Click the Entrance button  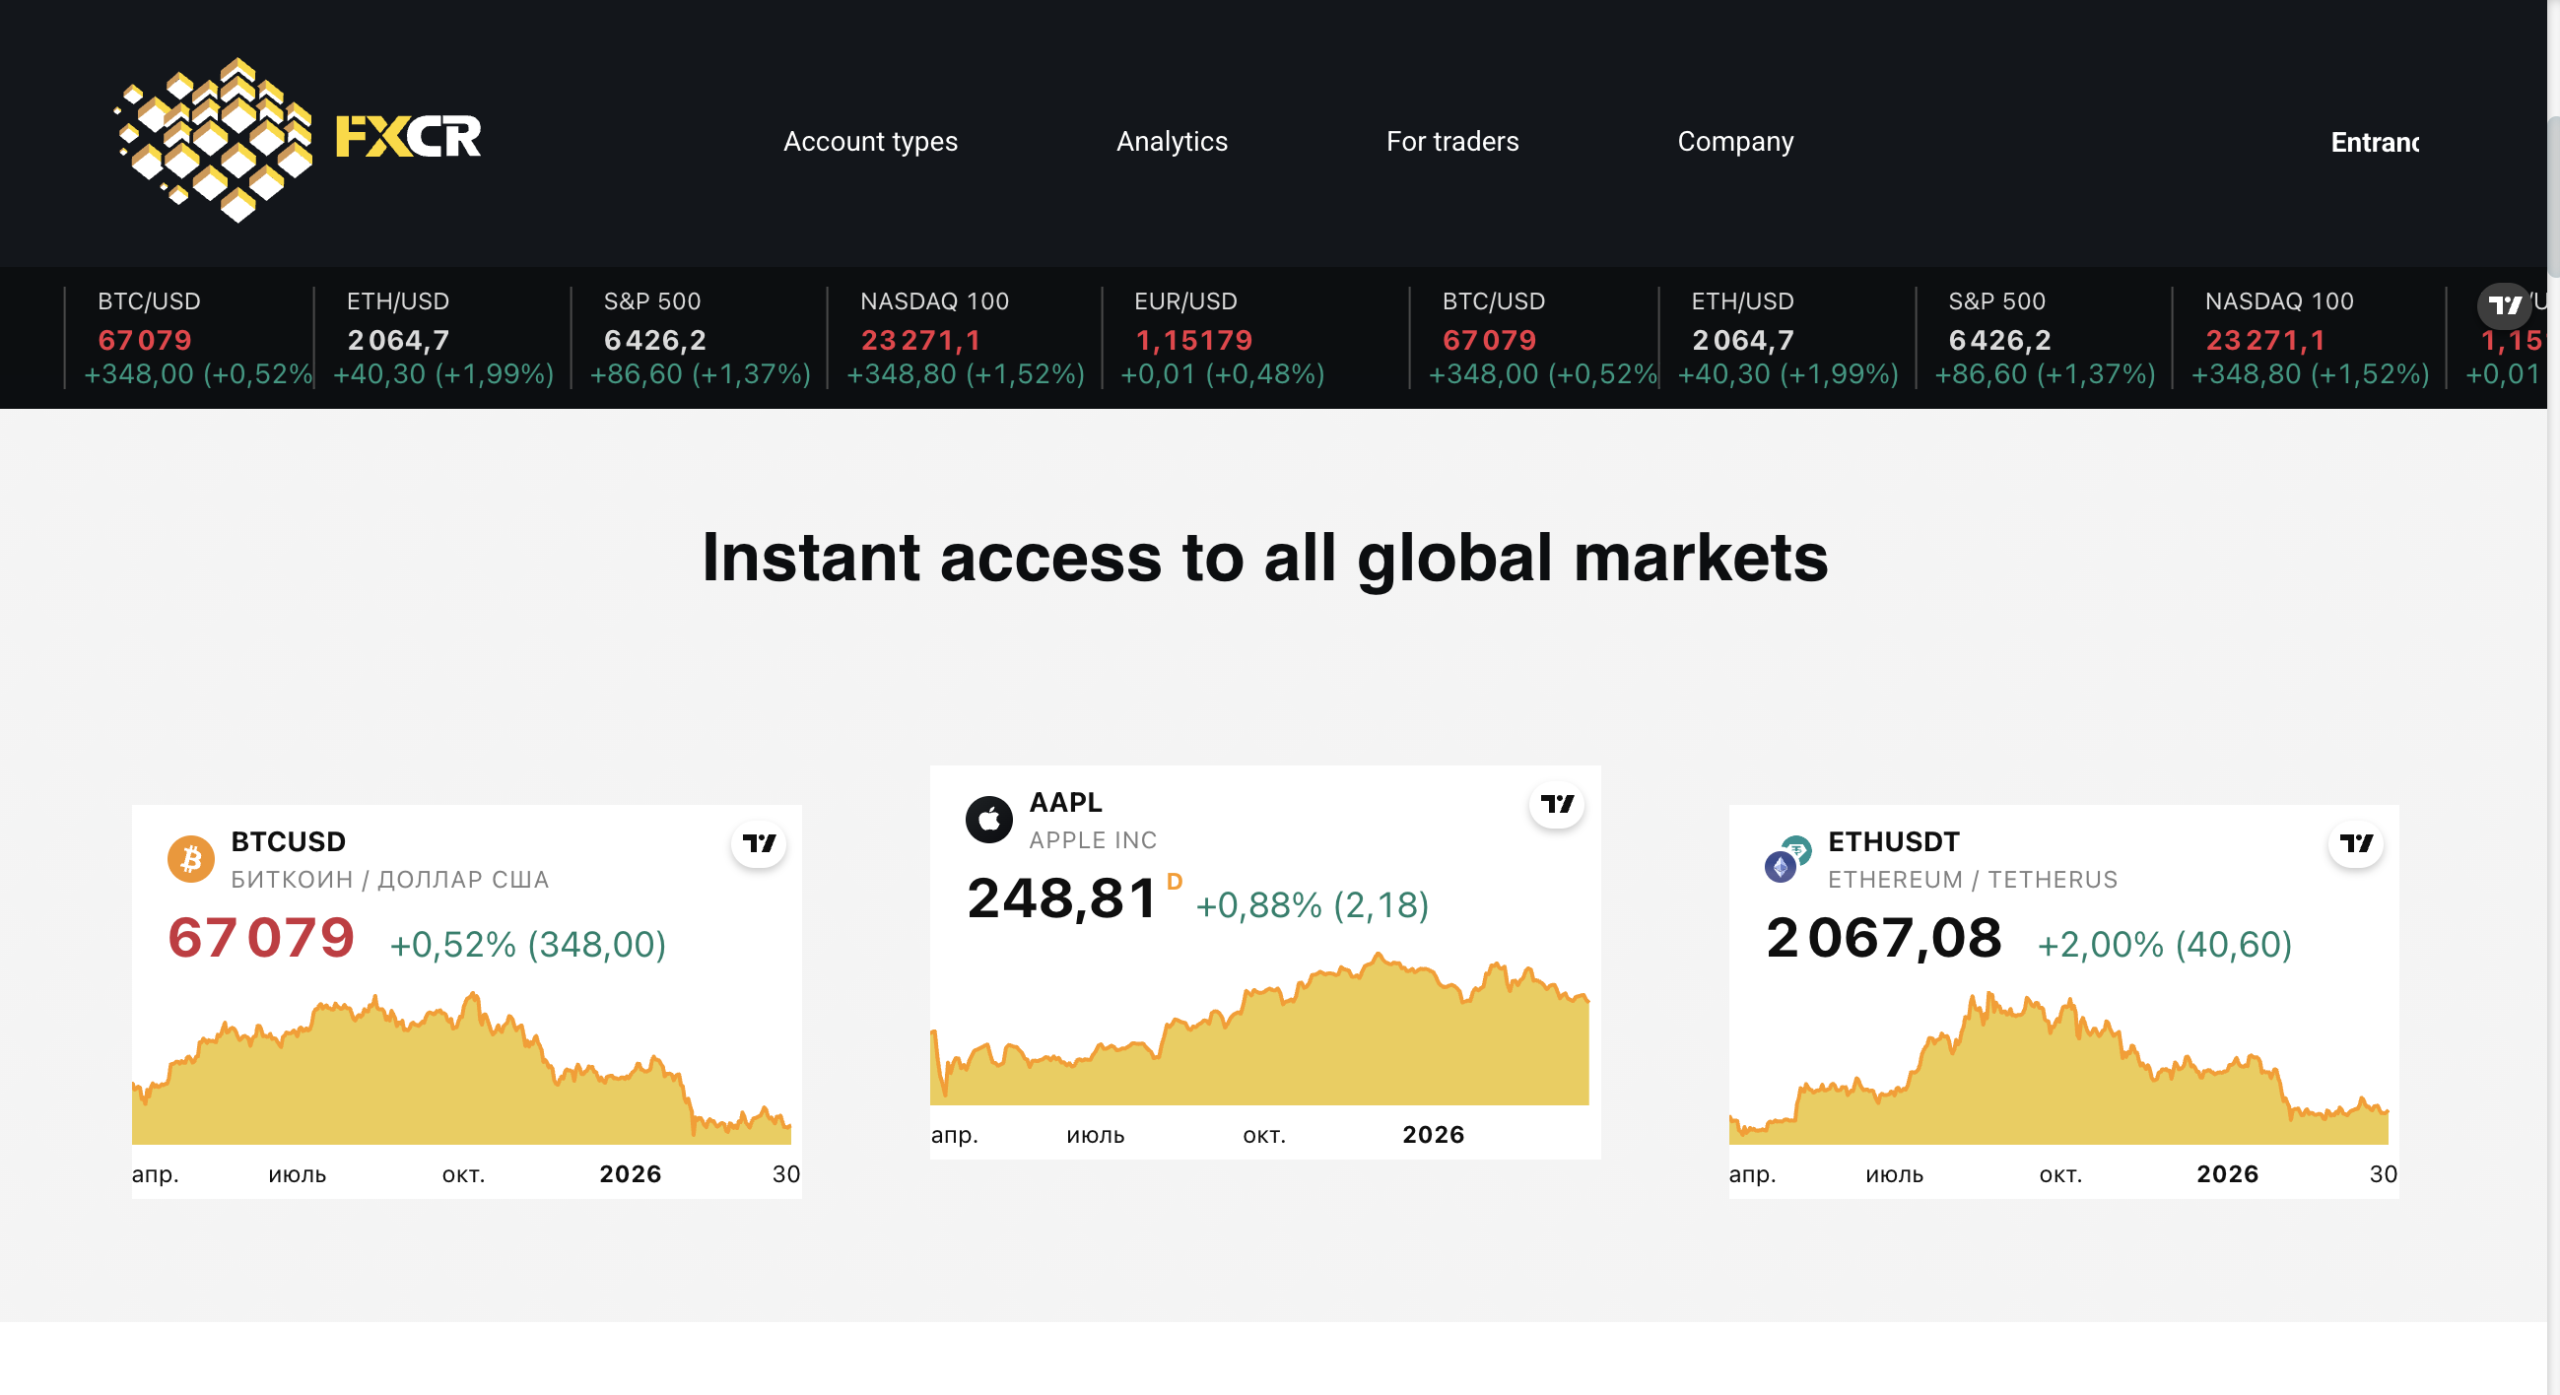point(2375,142)
